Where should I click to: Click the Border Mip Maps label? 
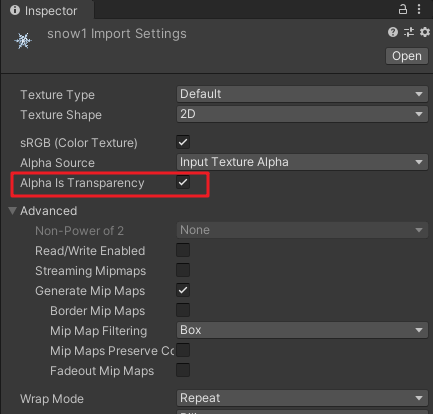(x=98, y=311)
